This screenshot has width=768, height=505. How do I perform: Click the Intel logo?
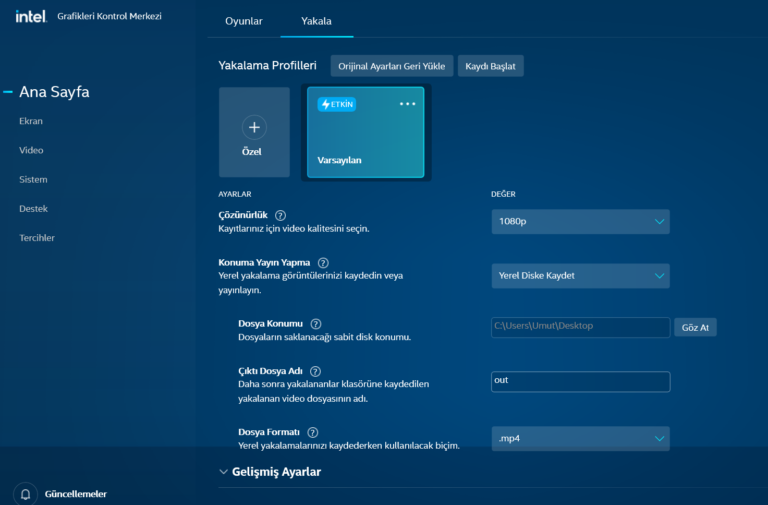click(31, 16)
